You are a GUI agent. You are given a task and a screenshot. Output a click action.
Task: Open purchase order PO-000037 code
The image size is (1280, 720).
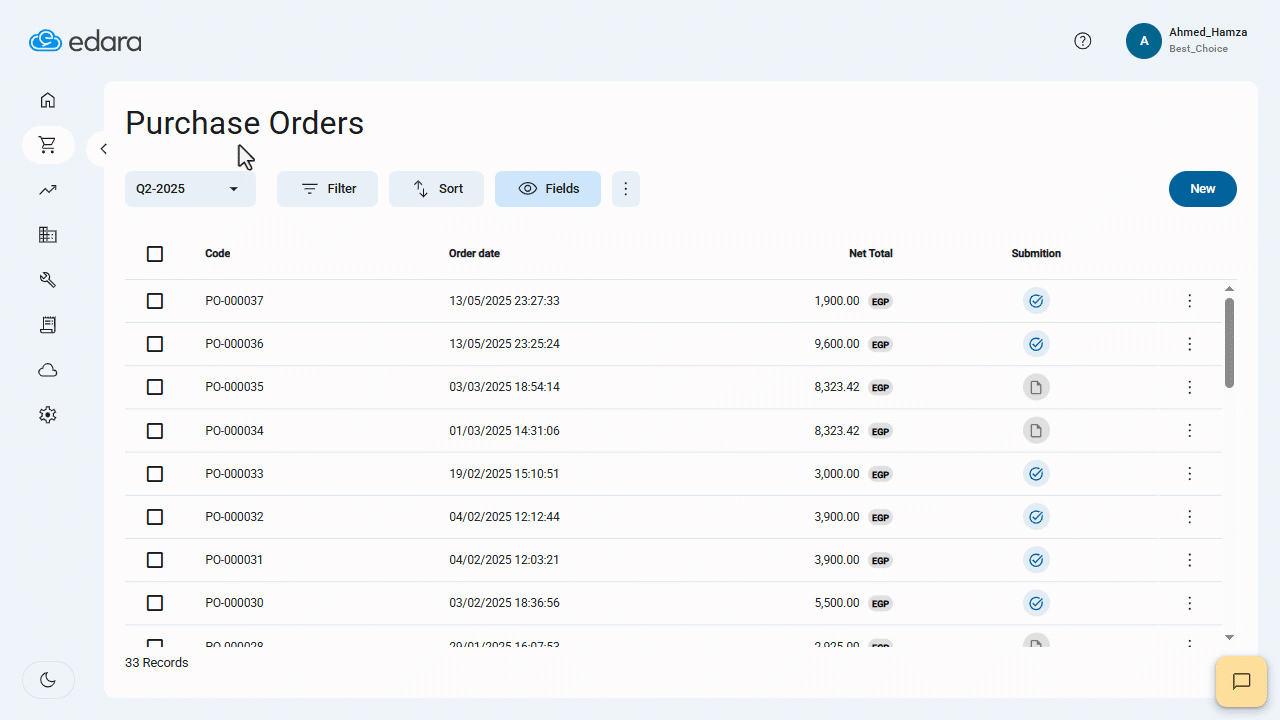pyautogui.click(x=234, y=301)
